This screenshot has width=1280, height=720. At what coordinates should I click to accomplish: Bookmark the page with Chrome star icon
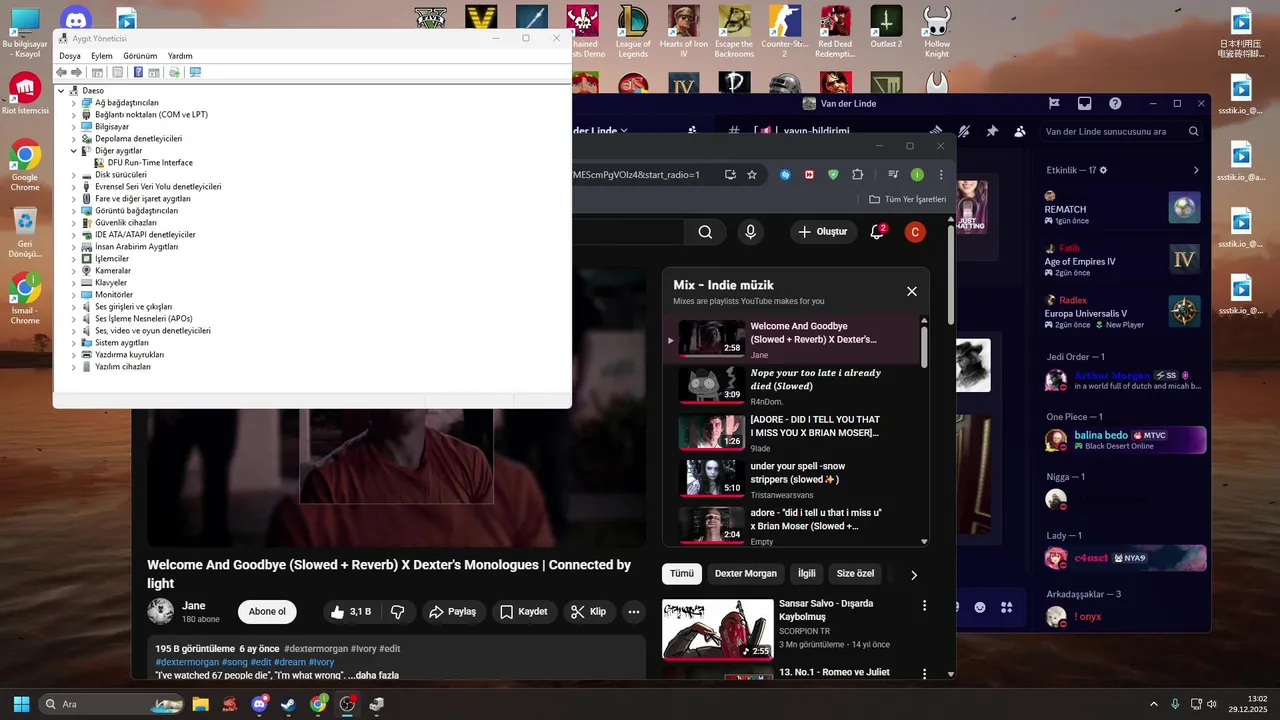coord(752,174)
